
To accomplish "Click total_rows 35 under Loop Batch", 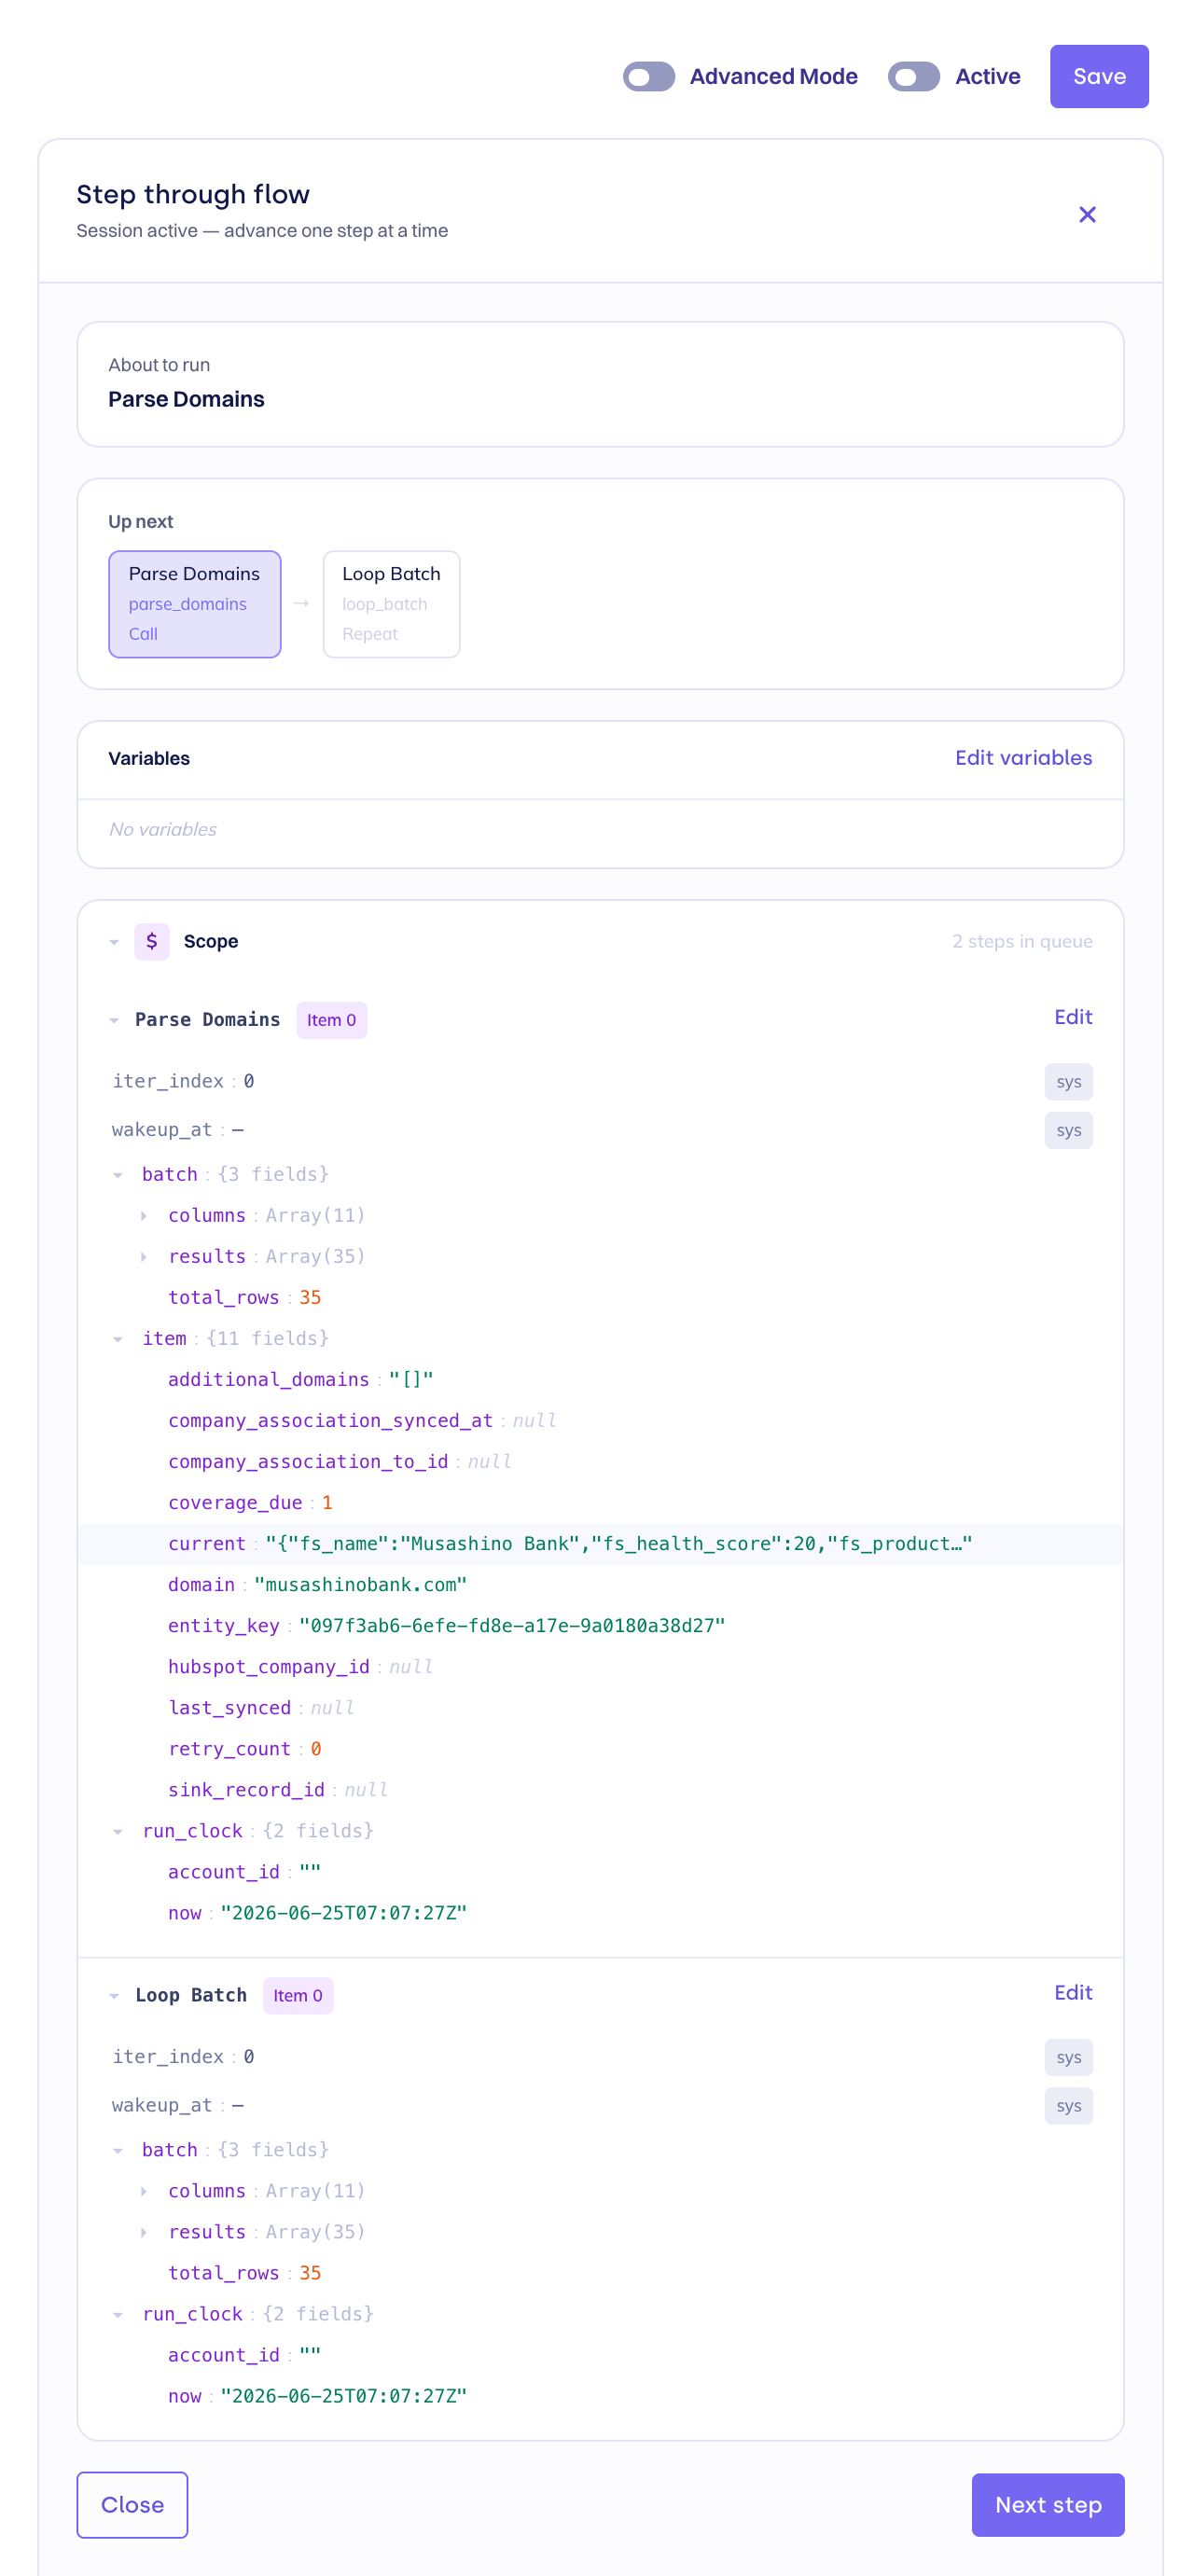I will (600, 2274).
